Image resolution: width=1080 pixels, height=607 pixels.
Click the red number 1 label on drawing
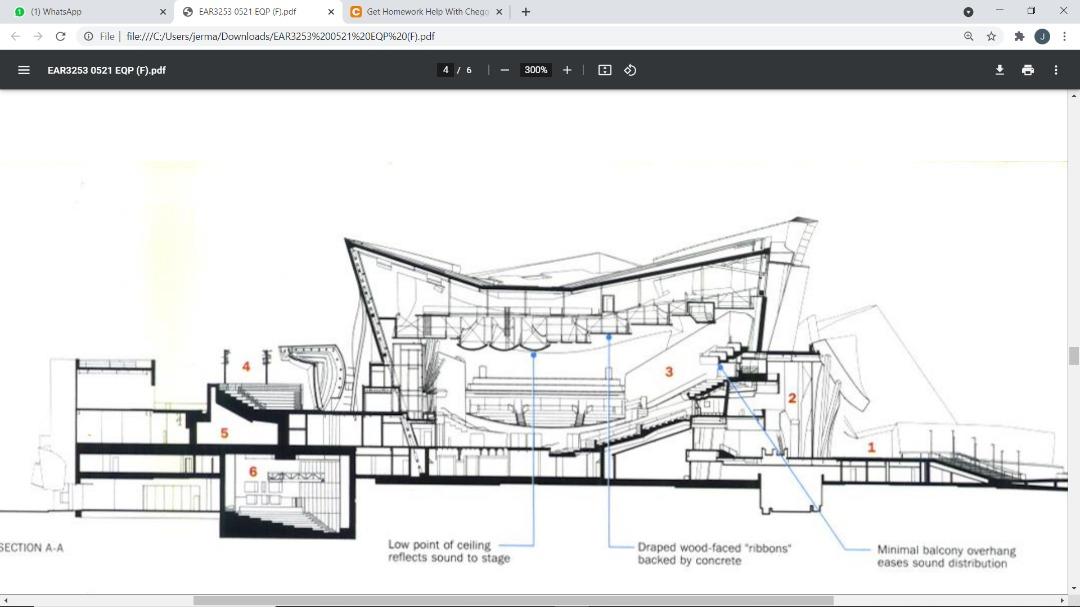[871, 448]
